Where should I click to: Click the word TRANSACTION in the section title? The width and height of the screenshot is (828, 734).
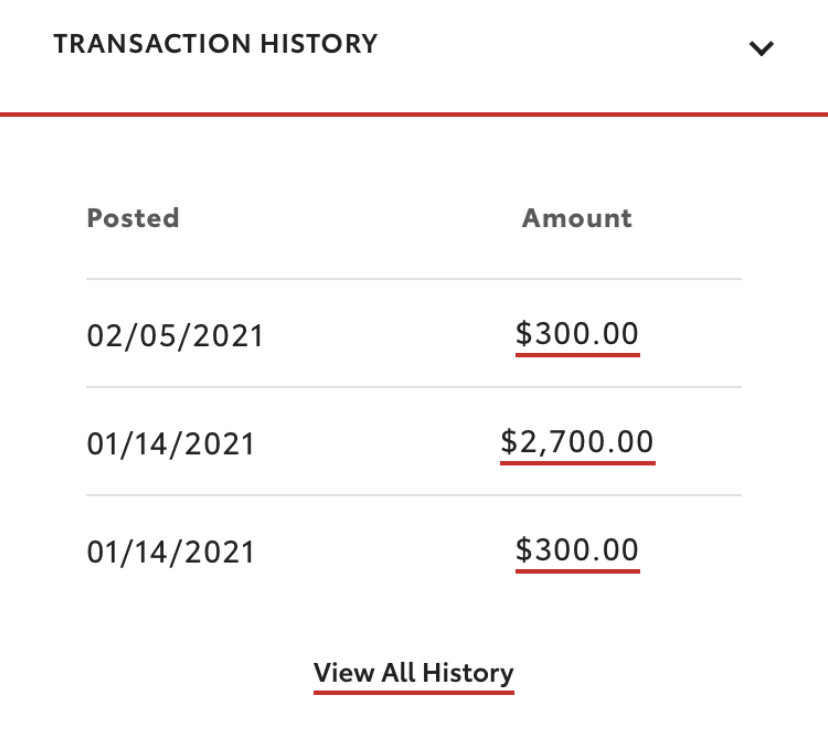click(152, 43)
